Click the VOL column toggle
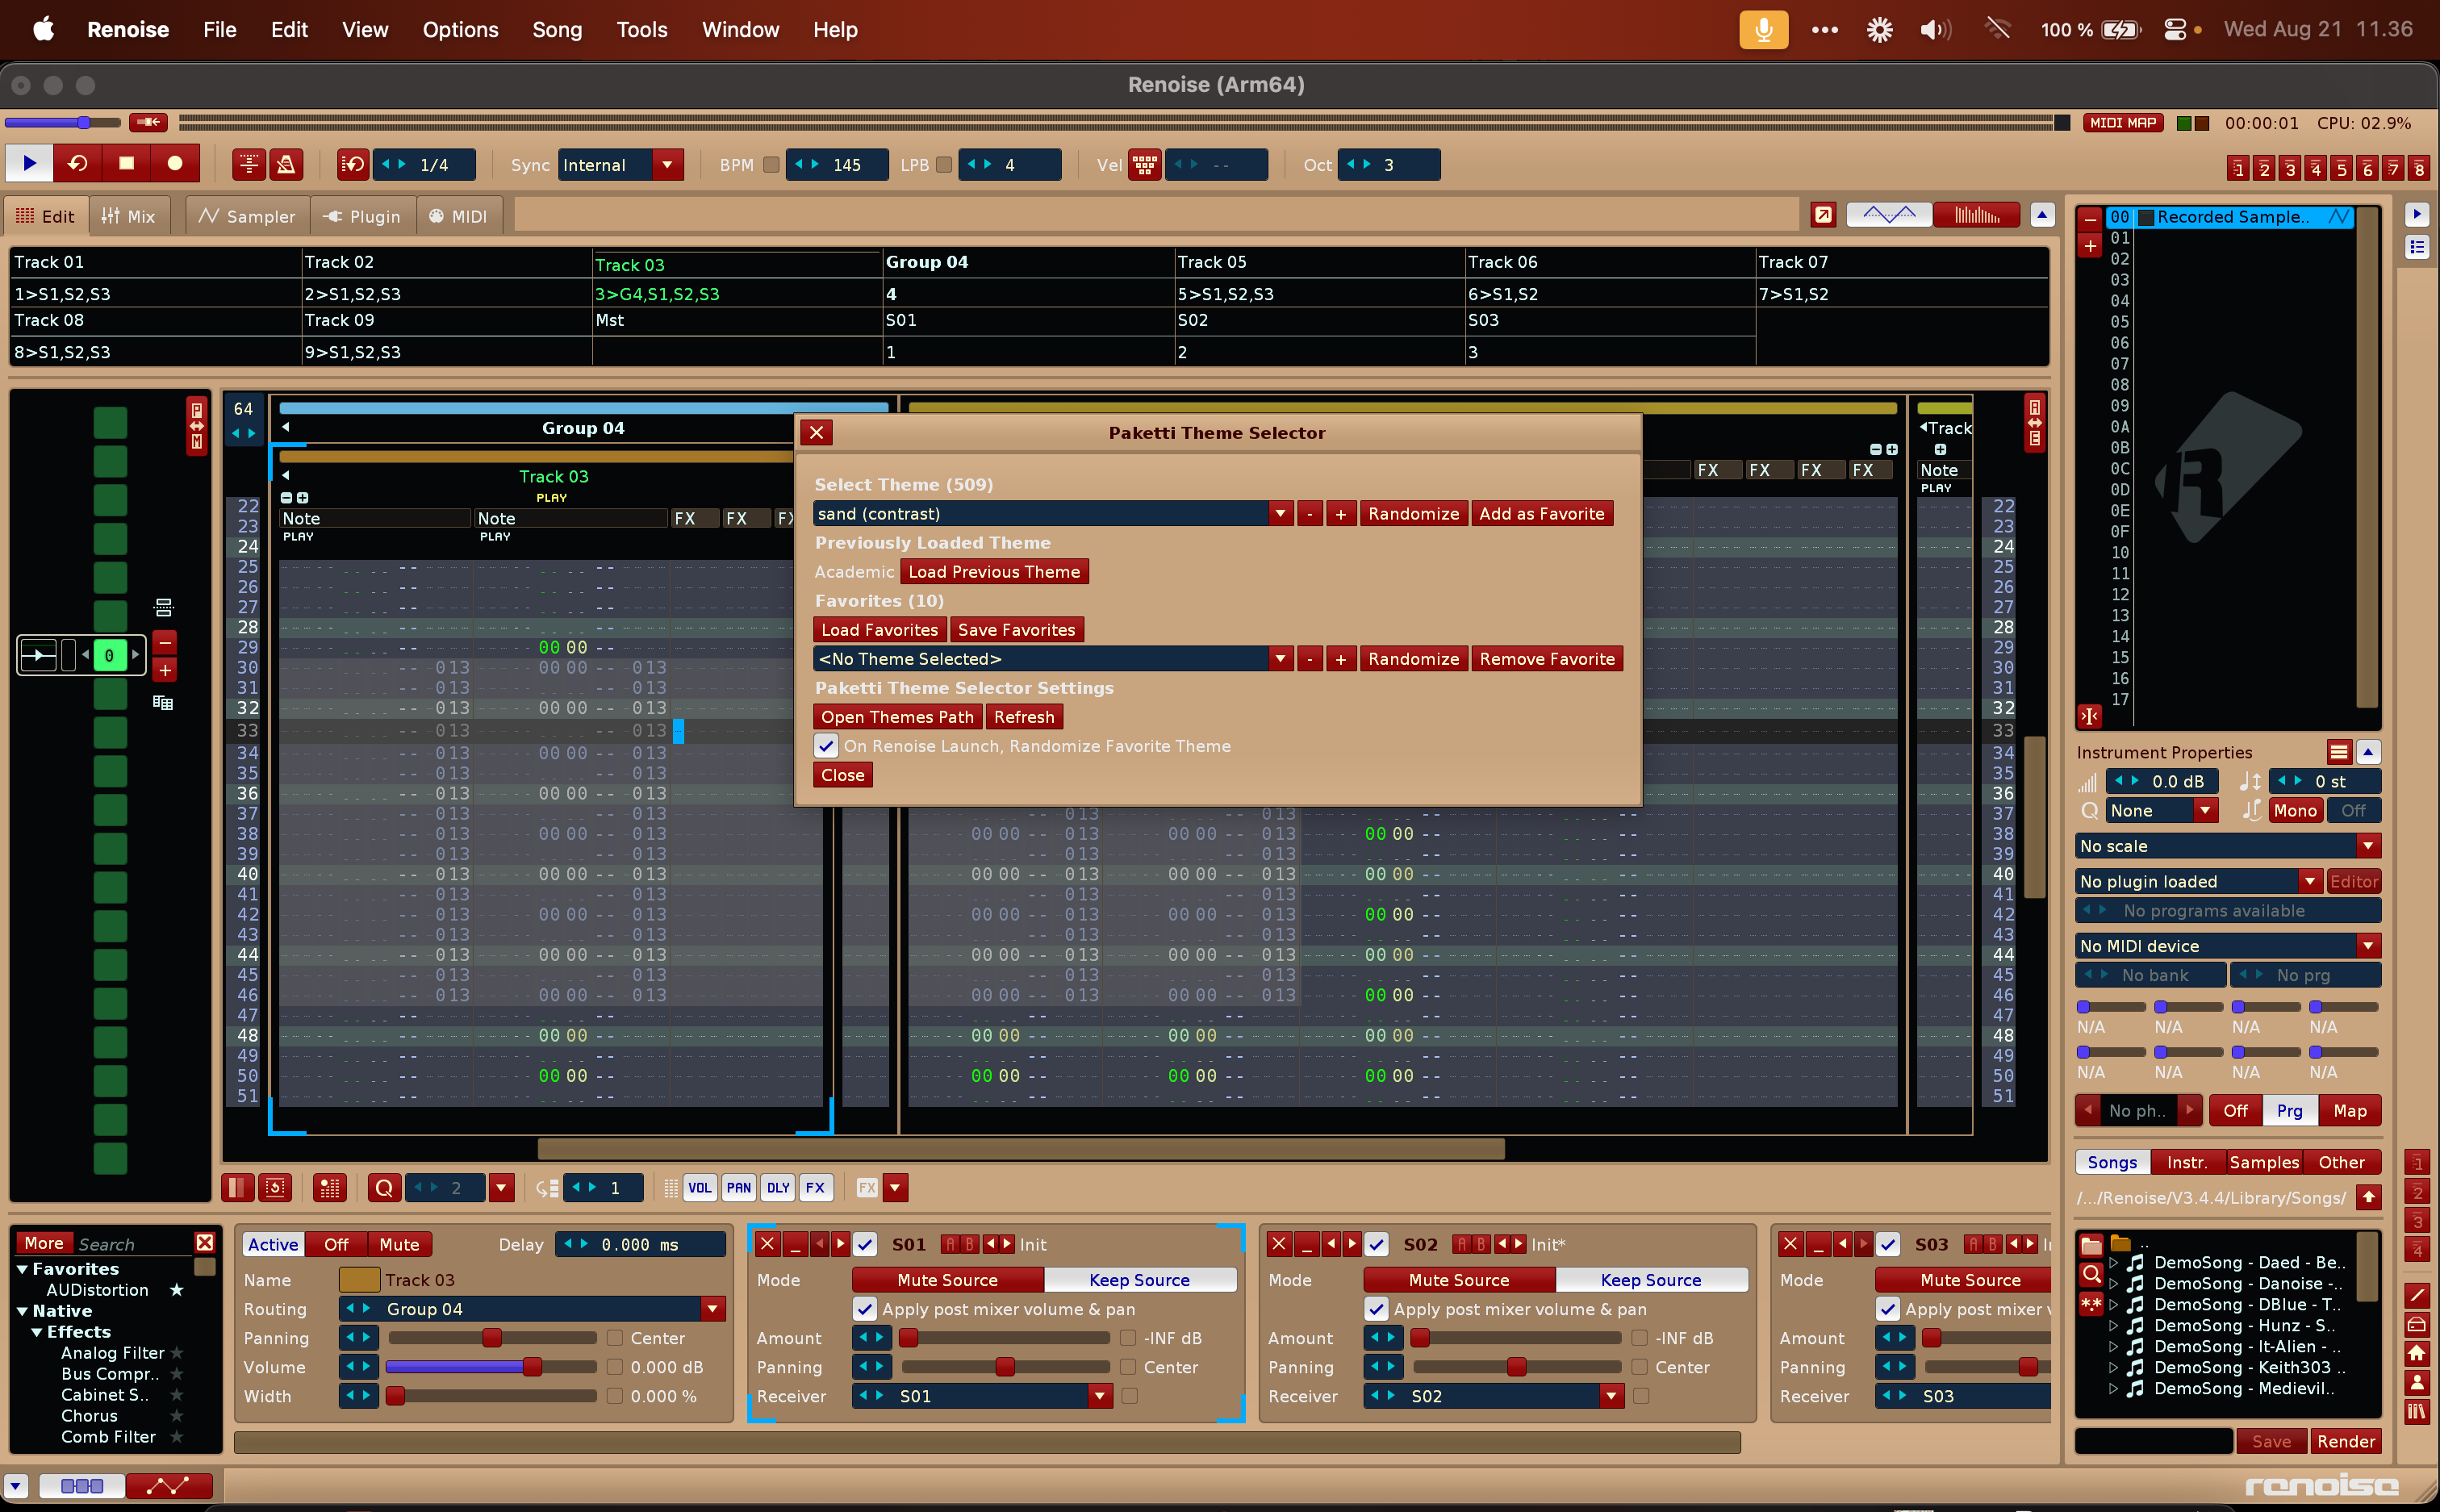The height and width of the screenshot is (1512, 2440). (x=700, y=1188)
